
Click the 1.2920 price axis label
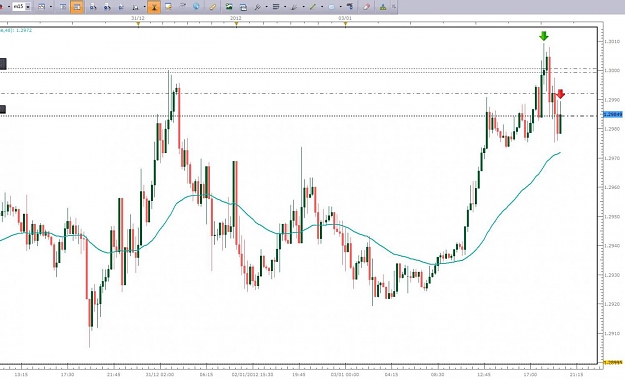pos(612,304)
